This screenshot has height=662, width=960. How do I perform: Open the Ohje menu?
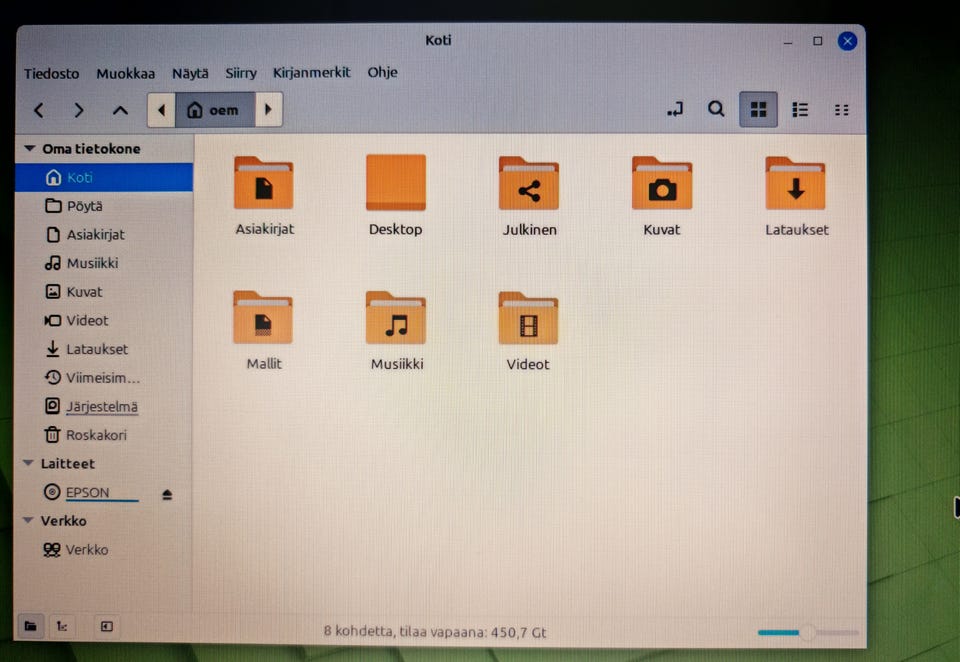tap(383, 72)
